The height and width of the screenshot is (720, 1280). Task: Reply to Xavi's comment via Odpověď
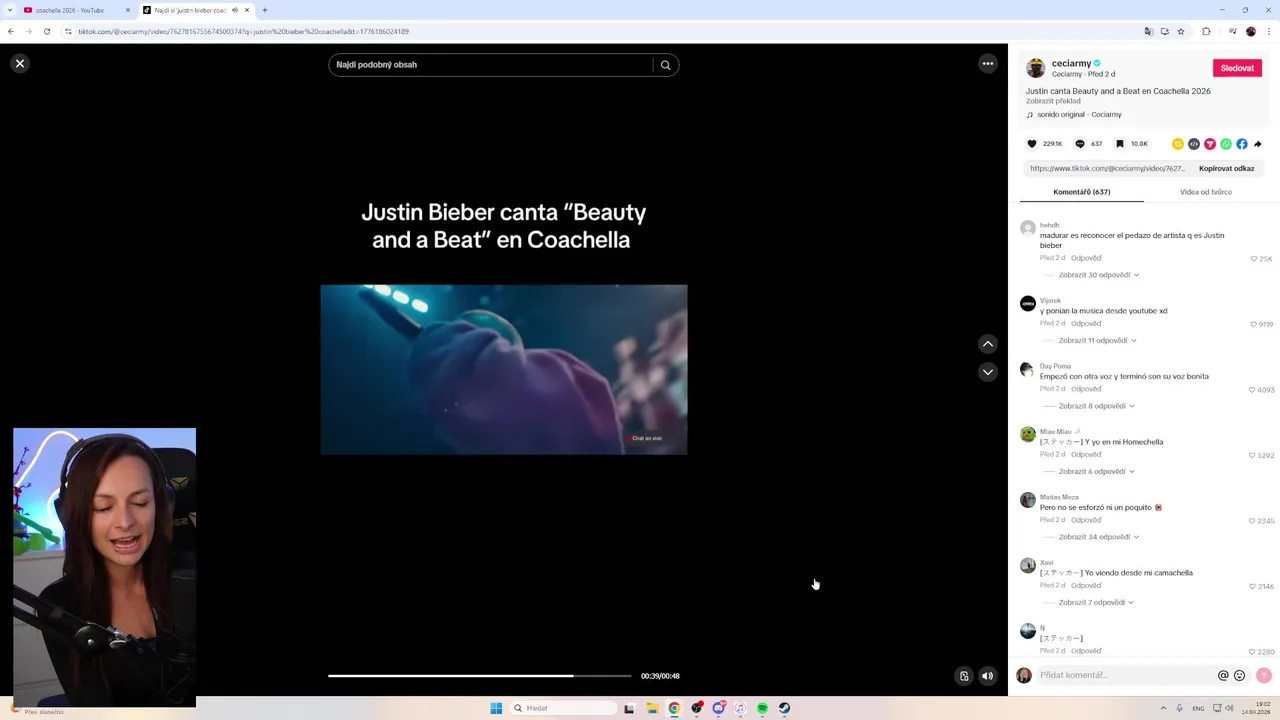coord(1086,585)
